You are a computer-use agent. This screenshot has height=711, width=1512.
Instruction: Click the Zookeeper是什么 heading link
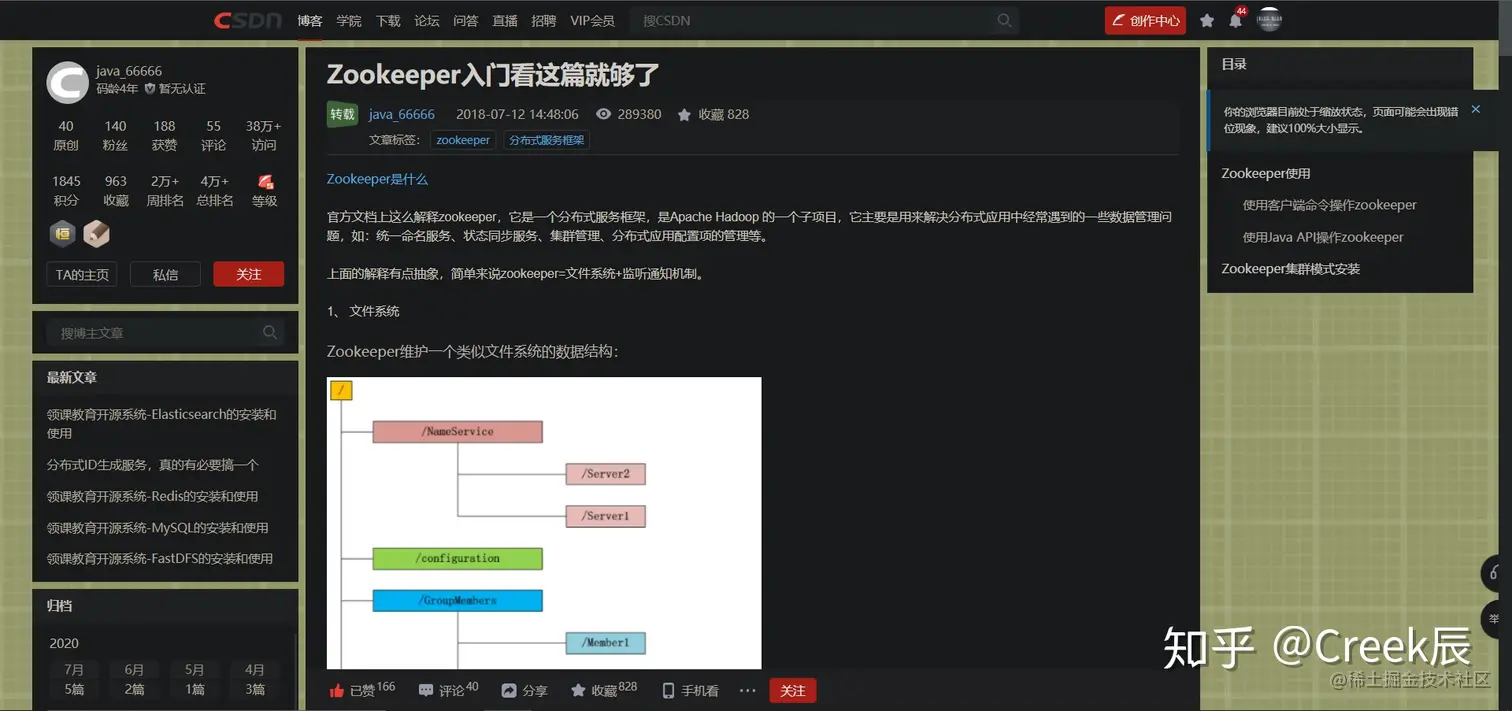(x=377, y=179)
